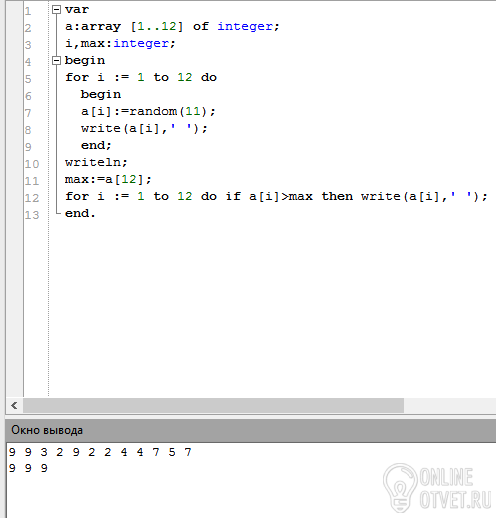
Task: Place cursor at end. on last line
Action: (x=80, y=213)
